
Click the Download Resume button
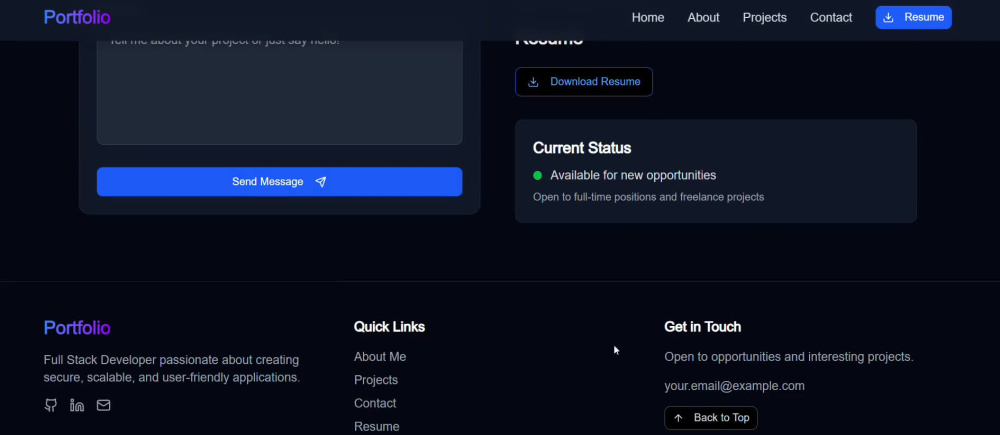pos(584,82)
